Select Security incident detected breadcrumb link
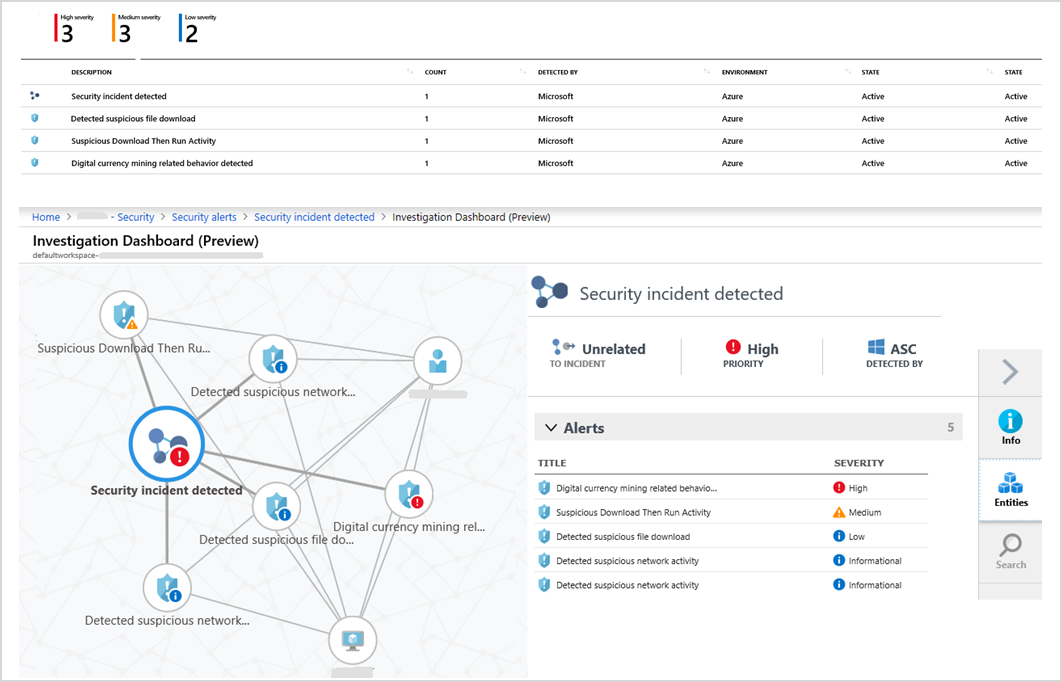1062x682 pixels. (x=314, y=217)
